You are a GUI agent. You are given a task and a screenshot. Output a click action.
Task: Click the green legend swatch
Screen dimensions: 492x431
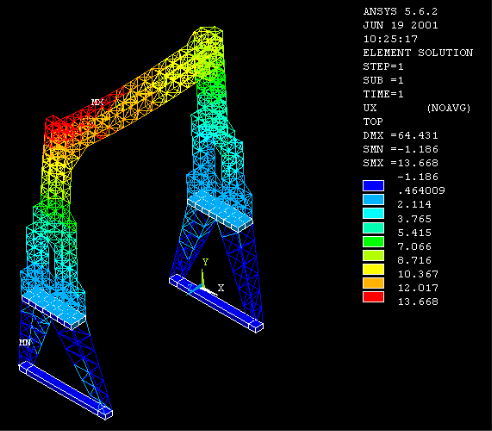(373, 241)
